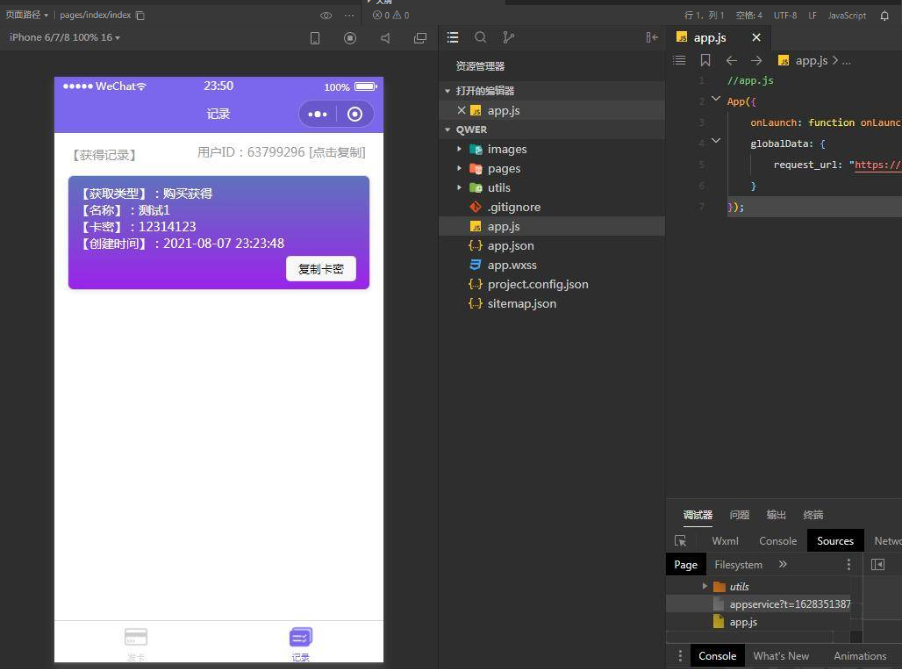Click the notification bell in the status bar
Viewport: 904px width, 669px height.
(884, 16)
